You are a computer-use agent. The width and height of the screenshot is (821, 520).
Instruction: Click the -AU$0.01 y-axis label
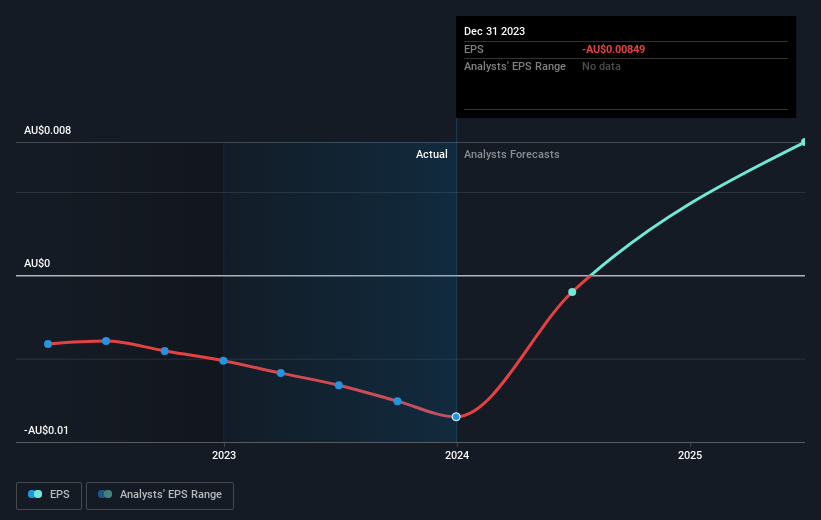pyautogui.click(x=46, y=430)
